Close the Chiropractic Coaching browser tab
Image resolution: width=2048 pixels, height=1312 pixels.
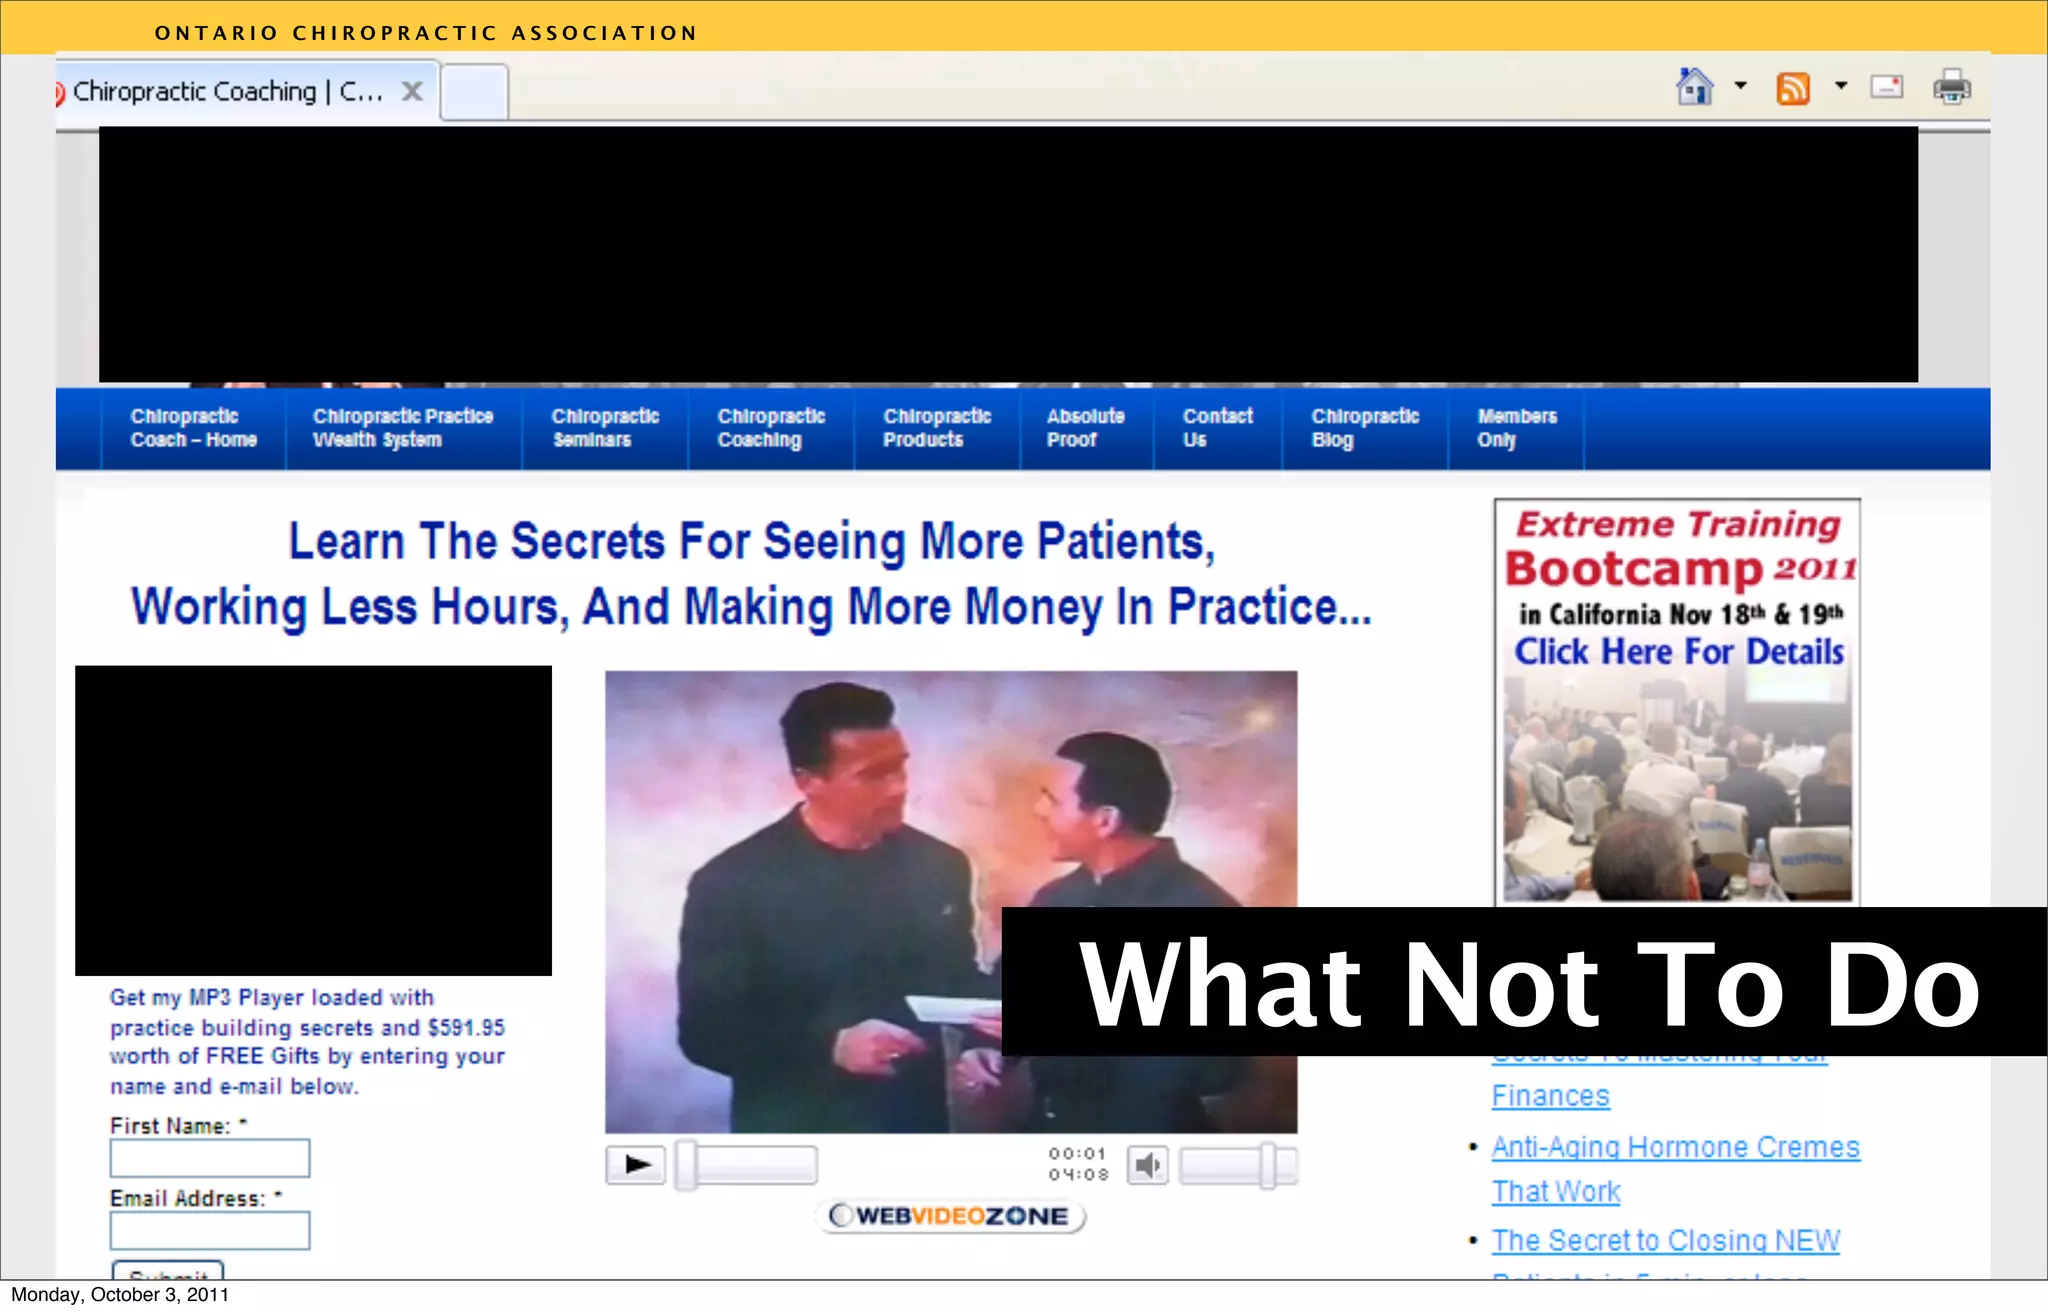412,91
